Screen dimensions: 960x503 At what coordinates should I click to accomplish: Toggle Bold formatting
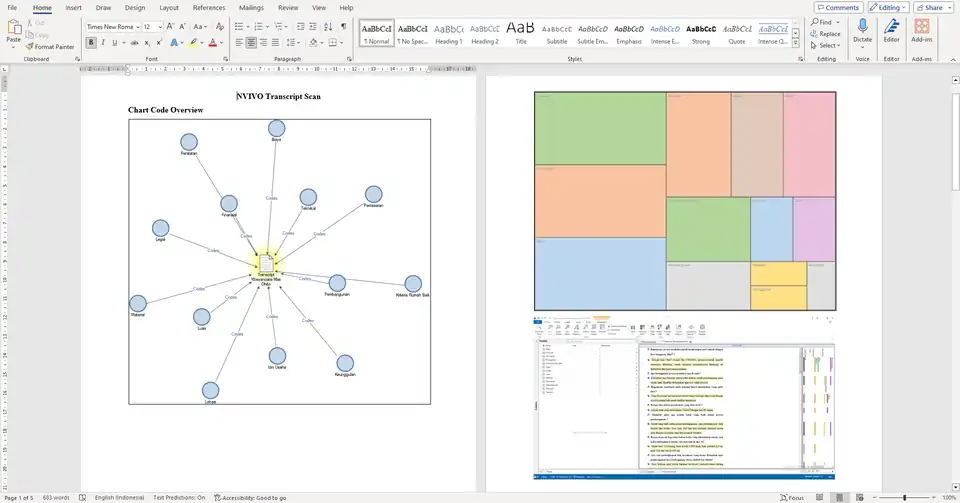coord(91,43)
